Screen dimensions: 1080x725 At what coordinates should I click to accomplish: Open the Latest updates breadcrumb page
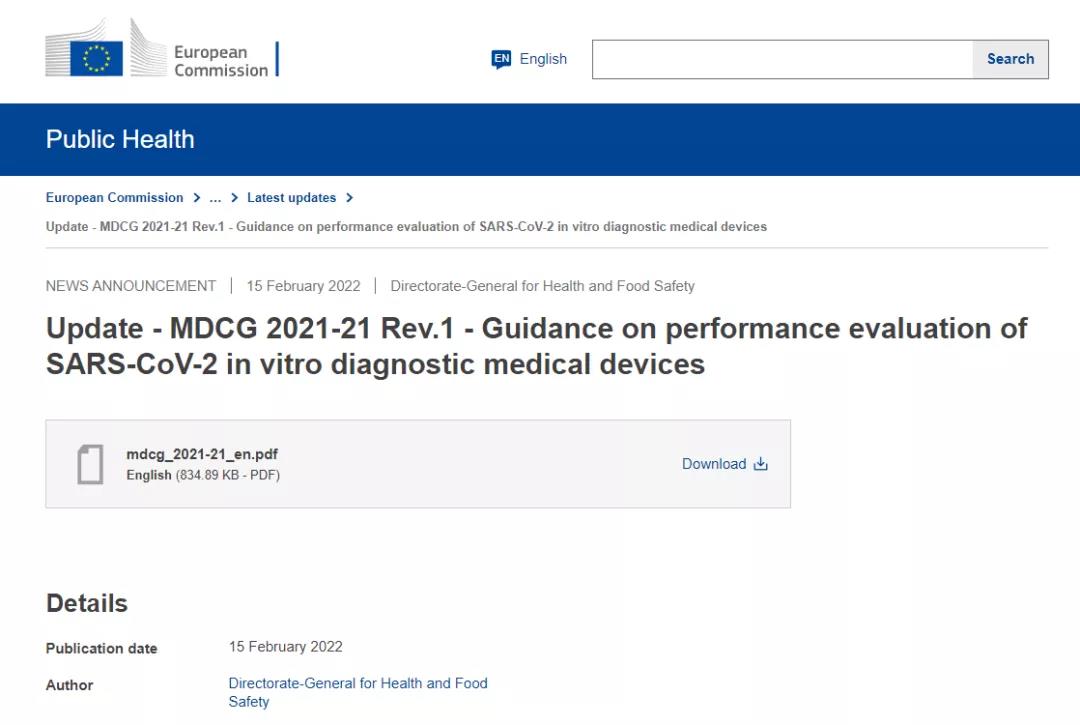point(291,197)
